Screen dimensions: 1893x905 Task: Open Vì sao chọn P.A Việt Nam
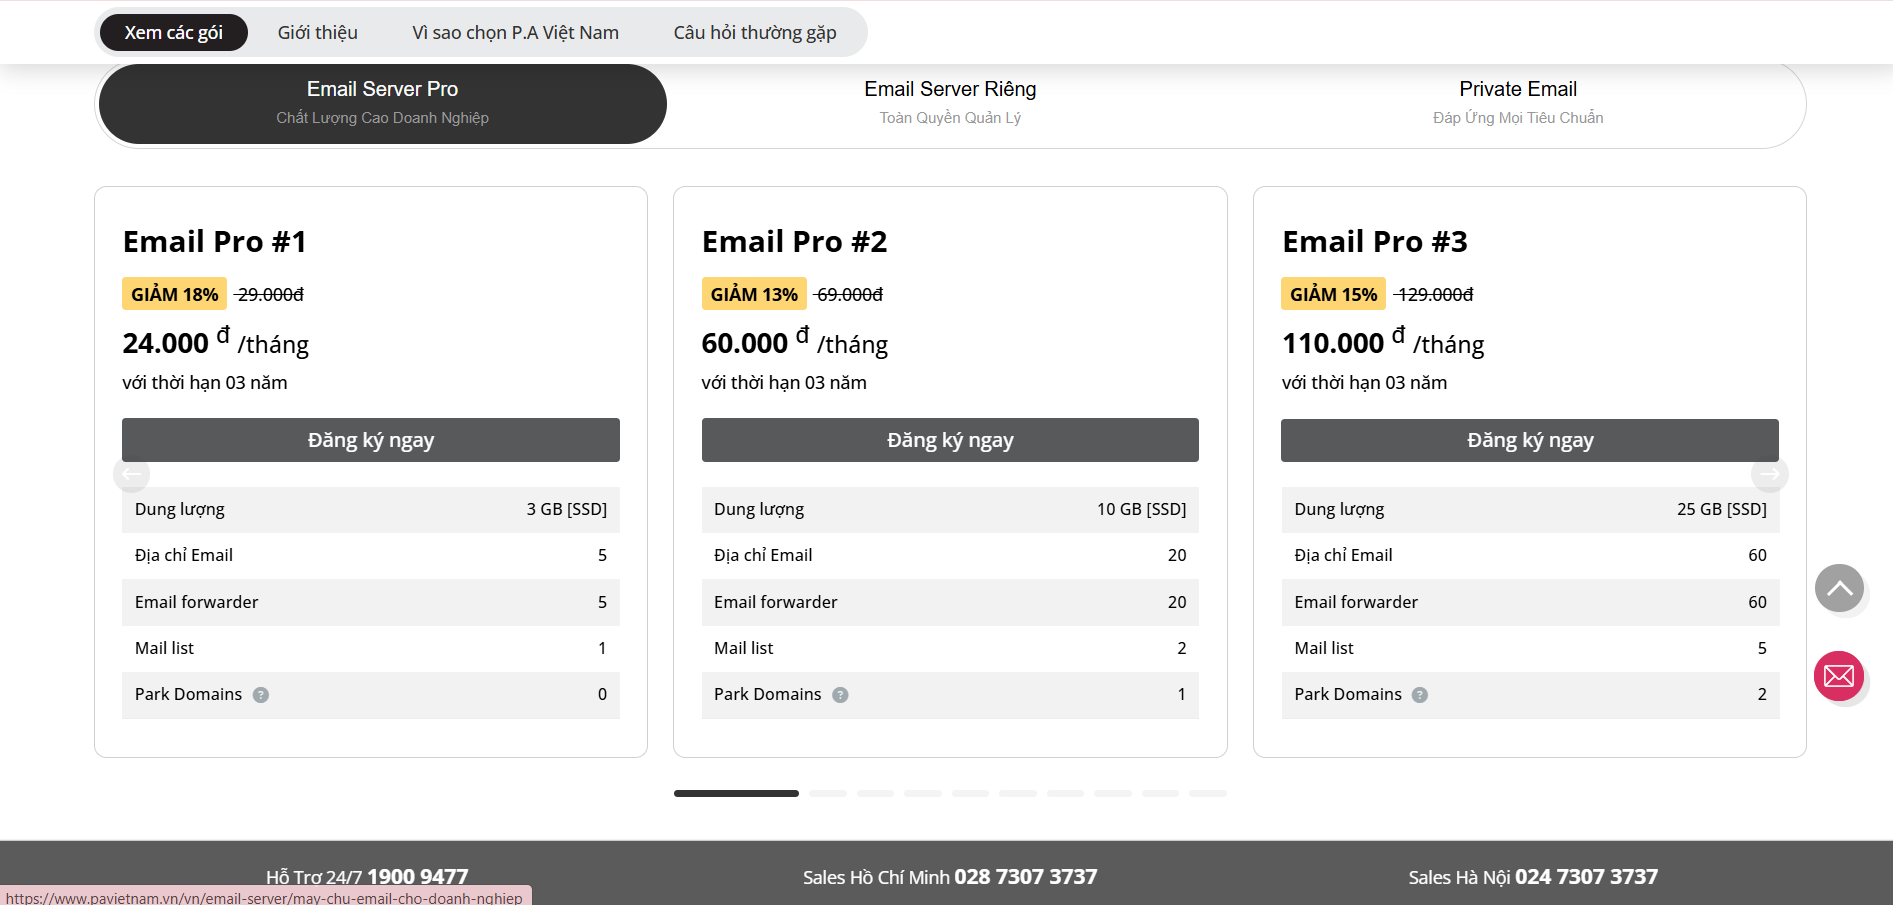tap(515, 33)
